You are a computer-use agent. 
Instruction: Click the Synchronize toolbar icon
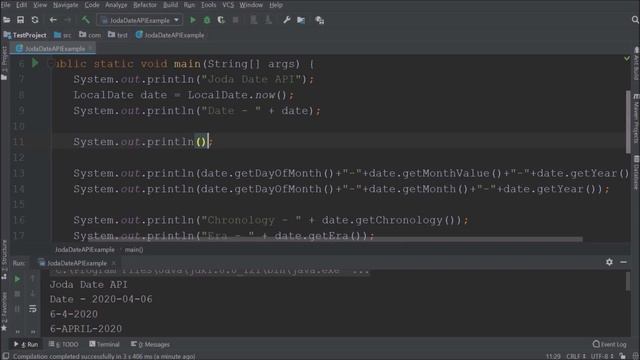tap(35, 20)
